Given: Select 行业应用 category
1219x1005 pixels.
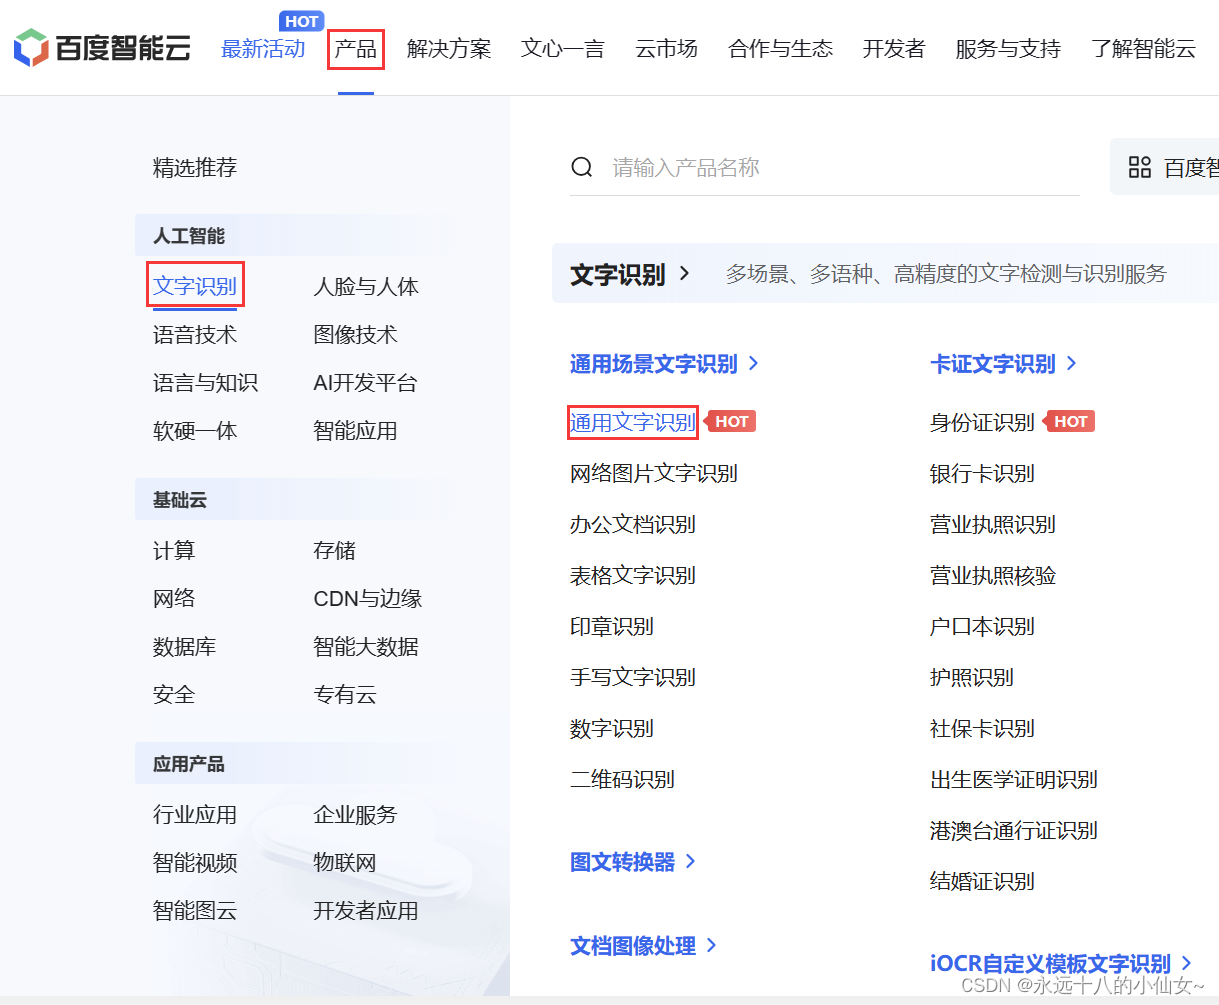Looking at the screenshot, I should (195, 814).
